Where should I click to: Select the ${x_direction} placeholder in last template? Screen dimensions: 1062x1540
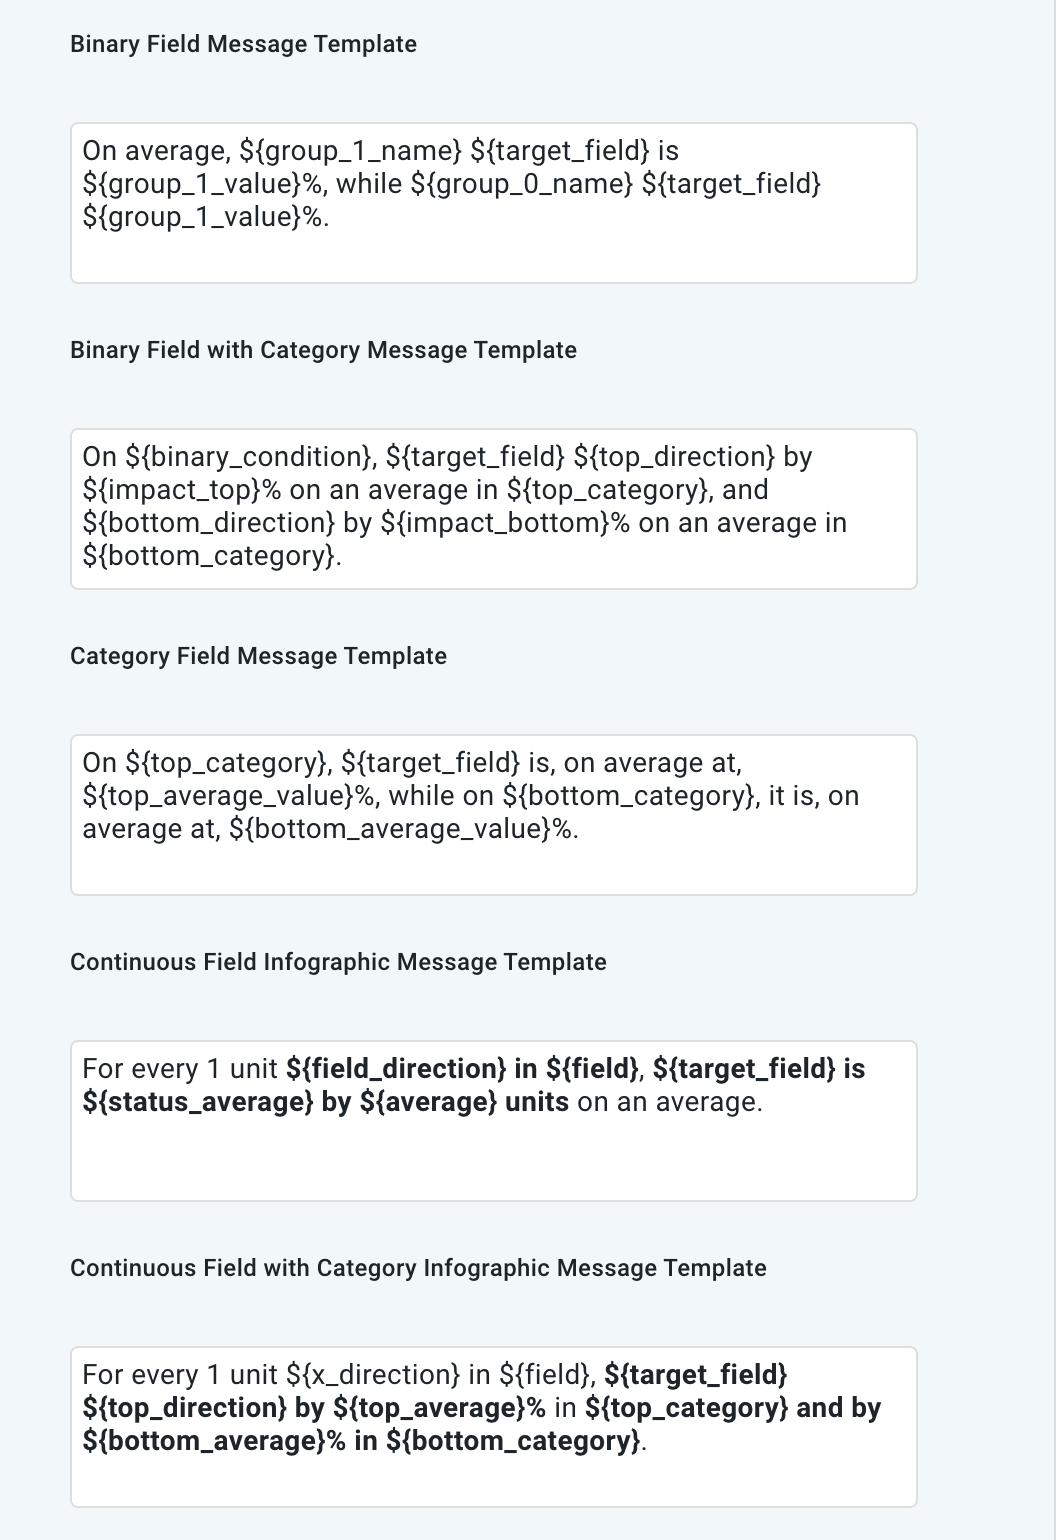pos(370,1375)
